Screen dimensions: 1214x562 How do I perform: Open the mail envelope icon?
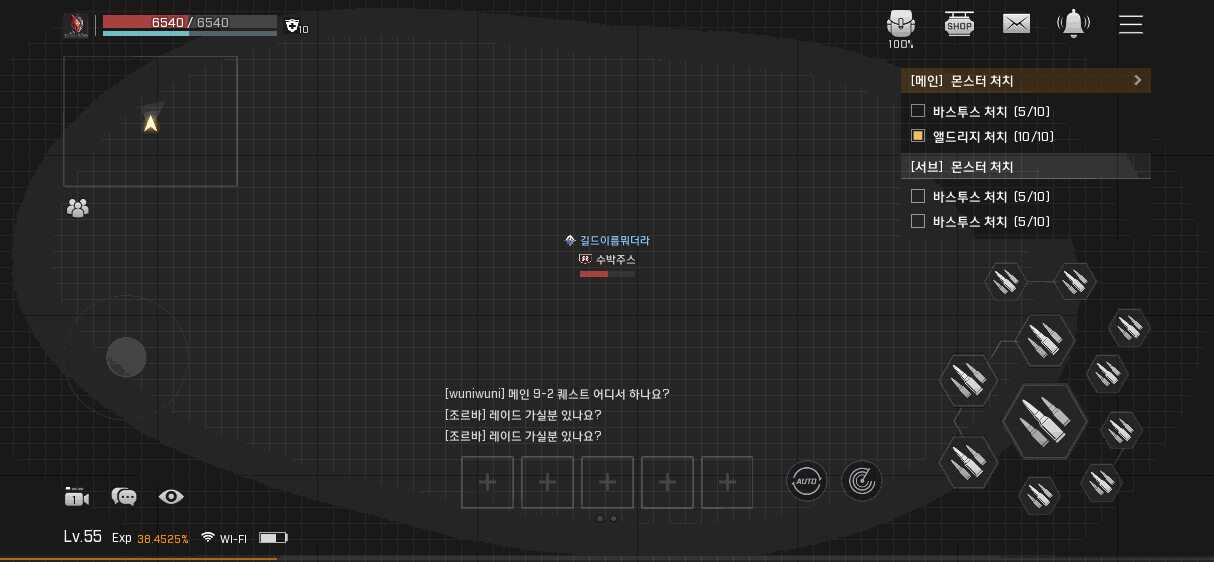1017,24
